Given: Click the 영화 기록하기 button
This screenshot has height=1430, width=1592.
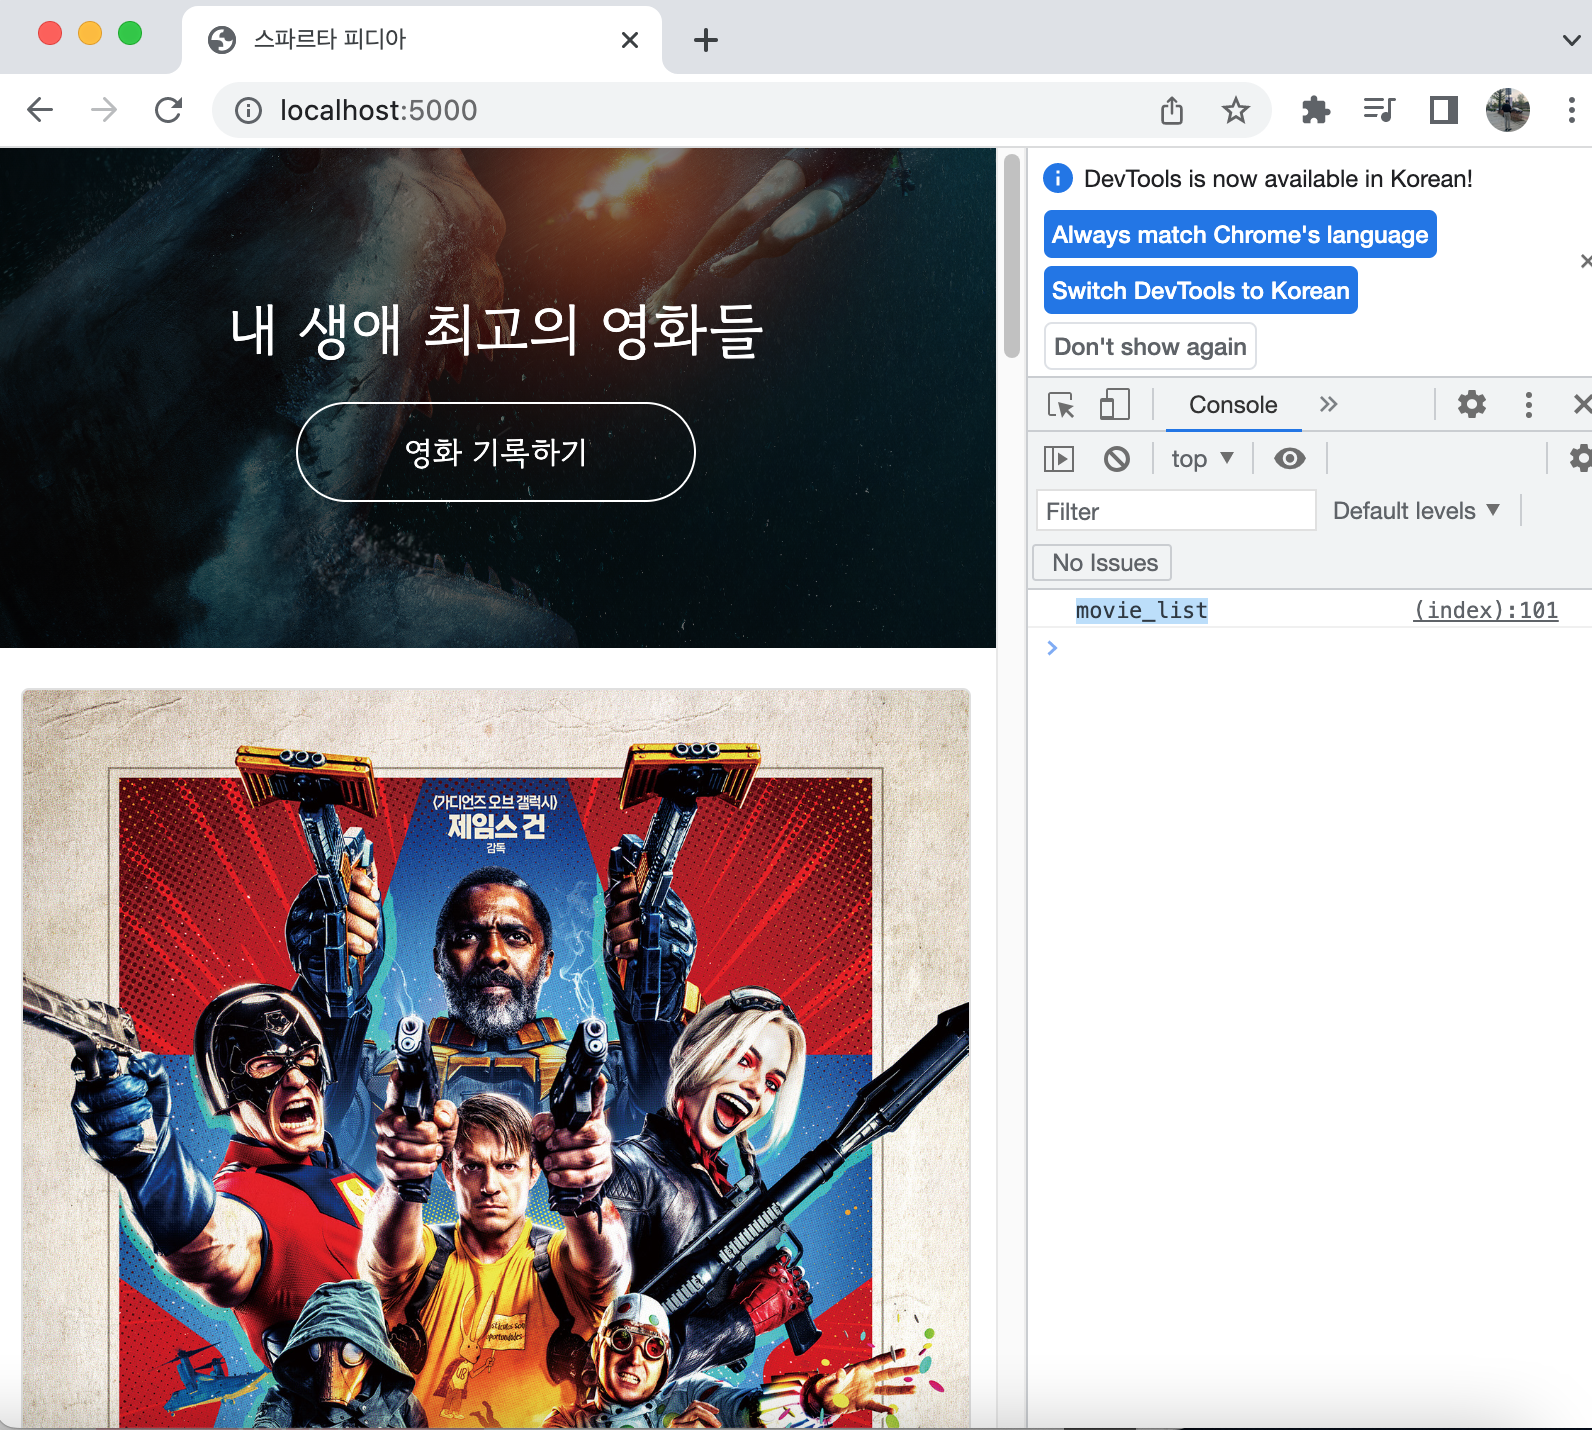Looking at the screenshot, I should pos(496,452).
